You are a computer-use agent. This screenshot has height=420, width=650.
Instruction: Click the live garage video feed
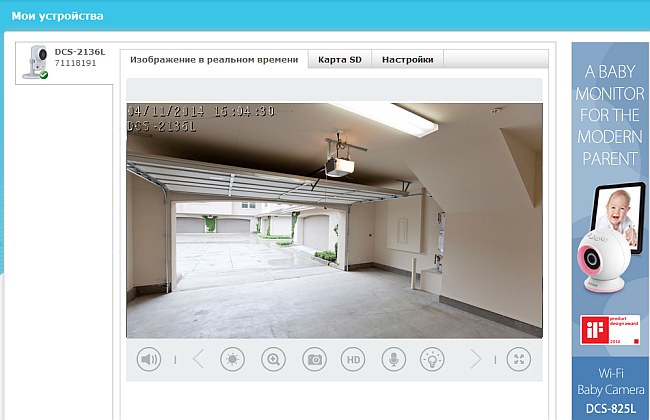point(334,220)
